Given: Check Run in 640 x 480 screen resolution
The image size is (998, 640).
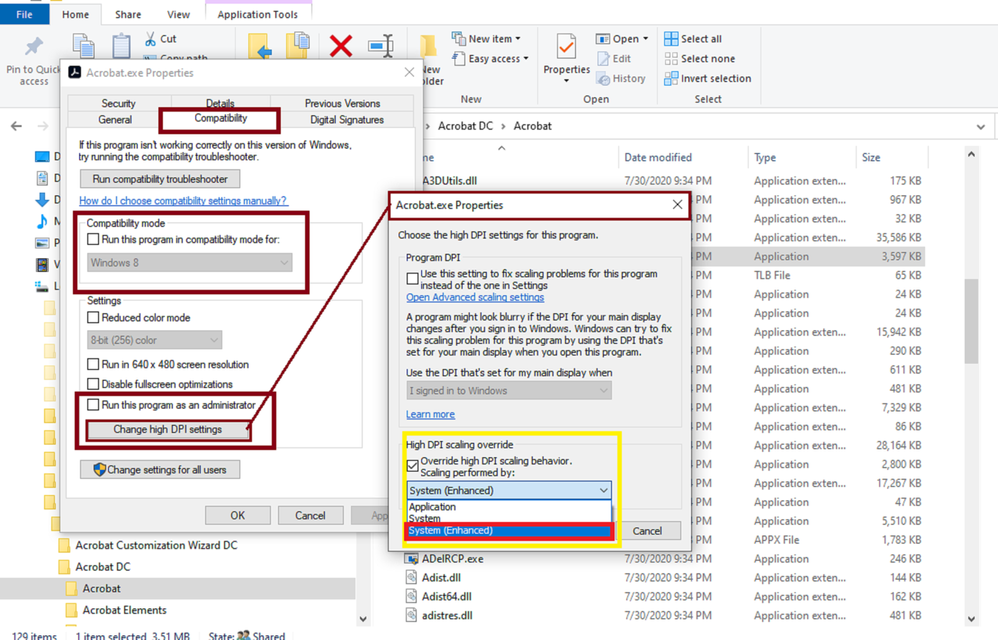Looking at the screenshot, I should pos(94,365).
